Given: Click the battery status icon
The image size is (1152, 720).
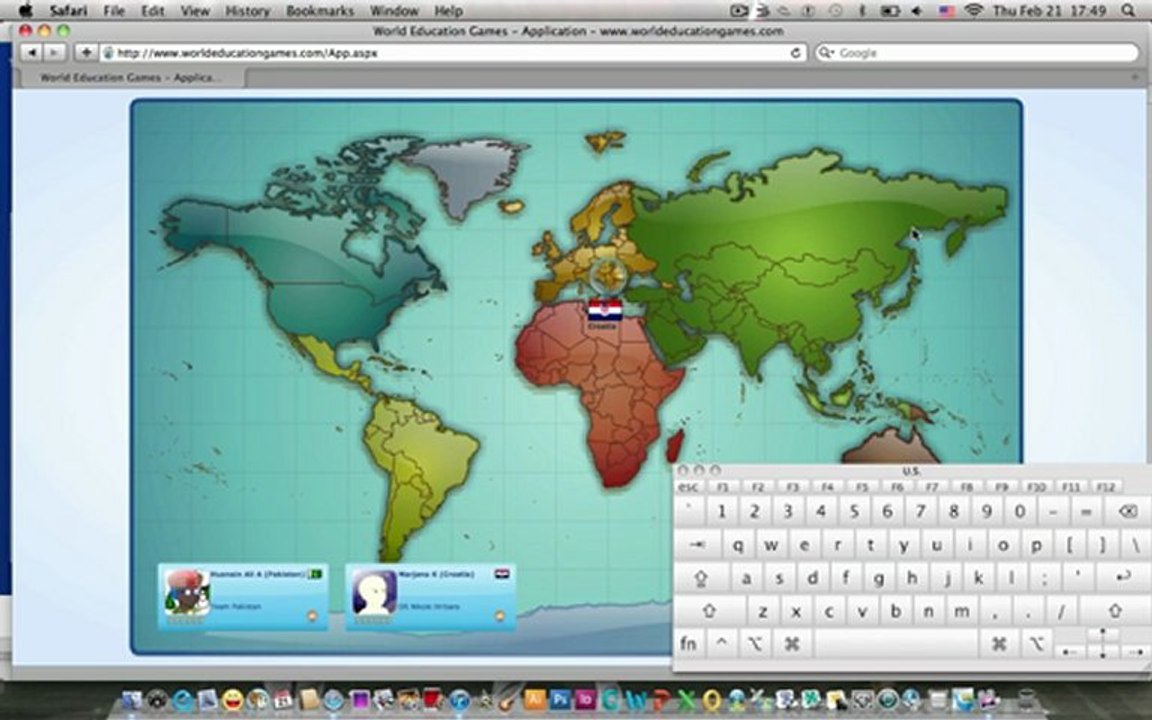Looking at the screenshot, I should tap(890, 11).
